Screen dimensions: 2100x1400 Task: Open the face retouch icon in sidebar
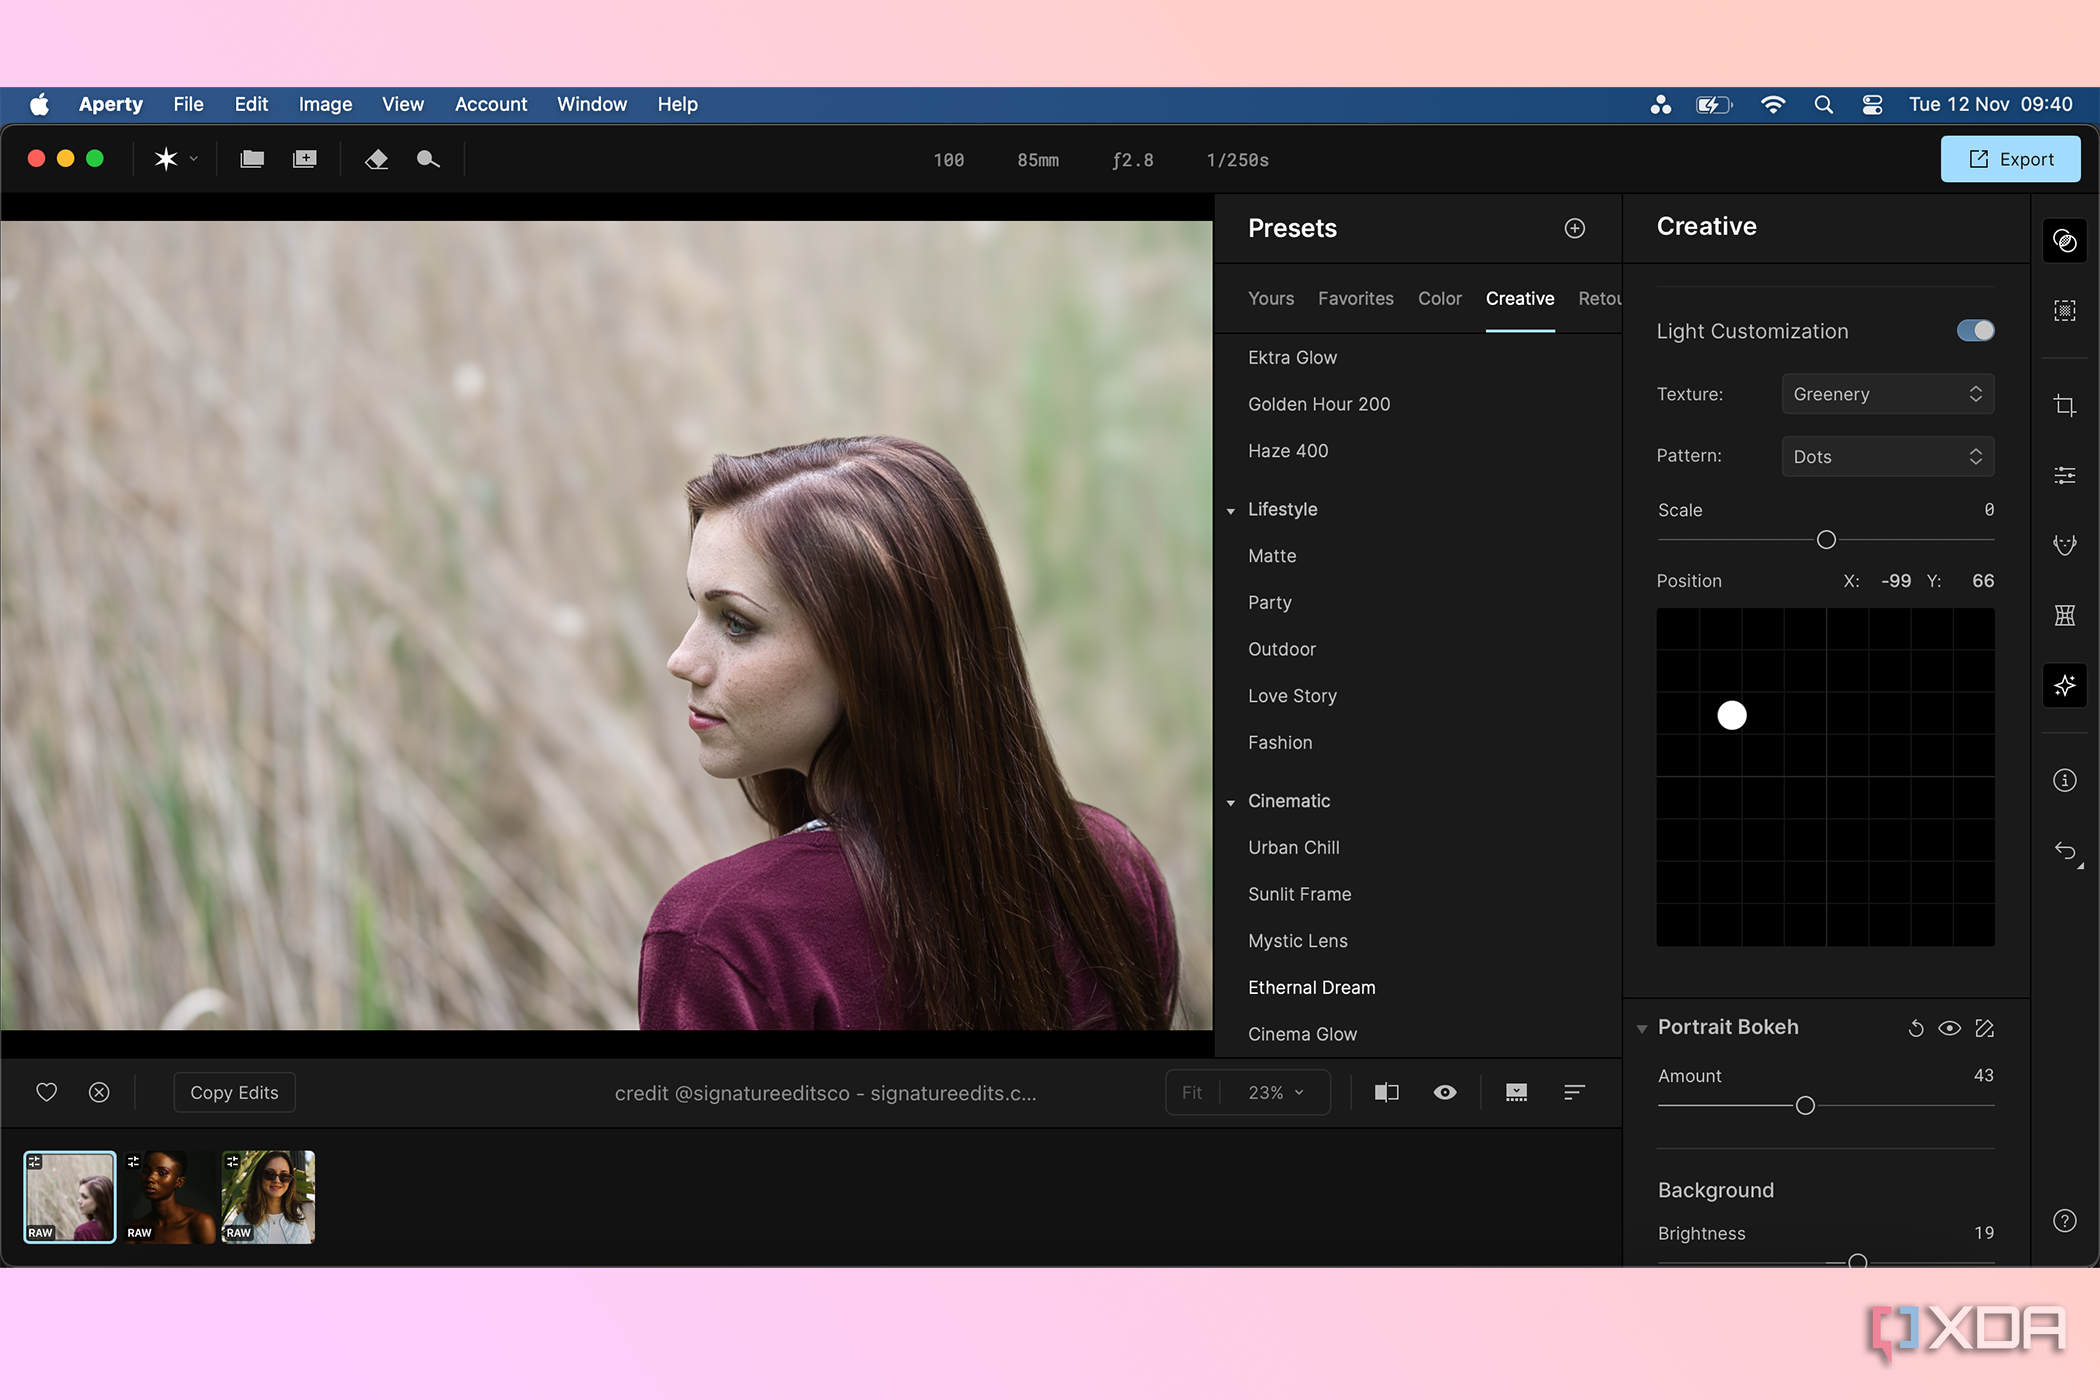tap(2064, 545)
